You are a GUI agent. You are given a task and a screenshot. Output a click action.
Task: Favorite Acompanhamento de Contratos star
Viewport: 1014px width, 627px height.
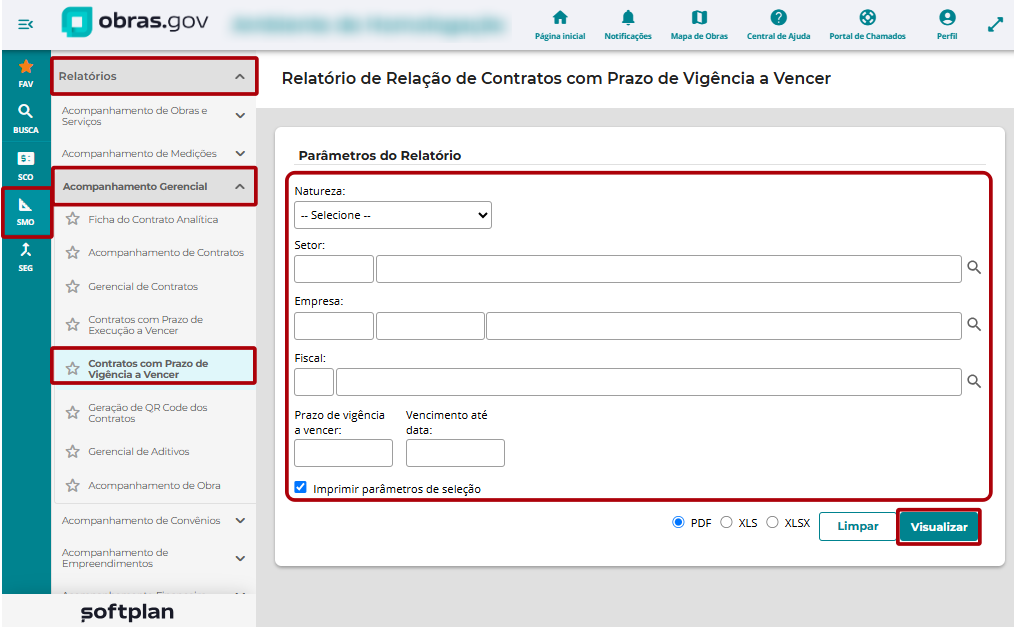coord(72,253)
